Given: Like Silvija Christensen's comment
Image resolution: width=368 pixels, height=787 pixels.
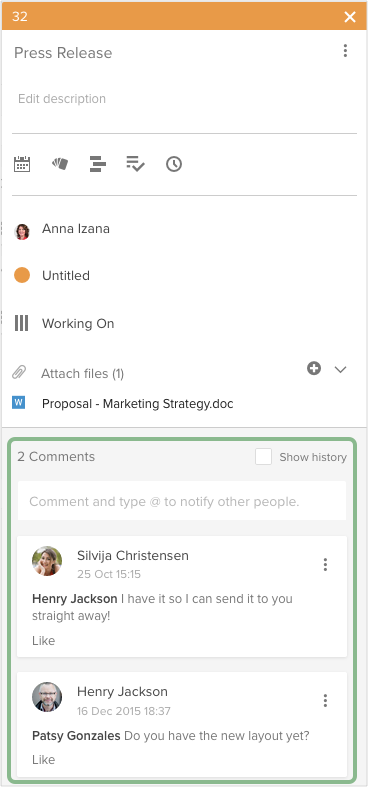Looking at the screenshot, I should click(x=44, y=640).
